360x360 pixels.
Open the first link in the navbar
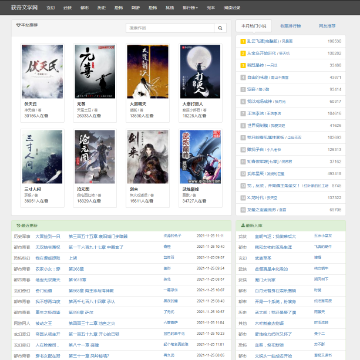coord(51,7)
